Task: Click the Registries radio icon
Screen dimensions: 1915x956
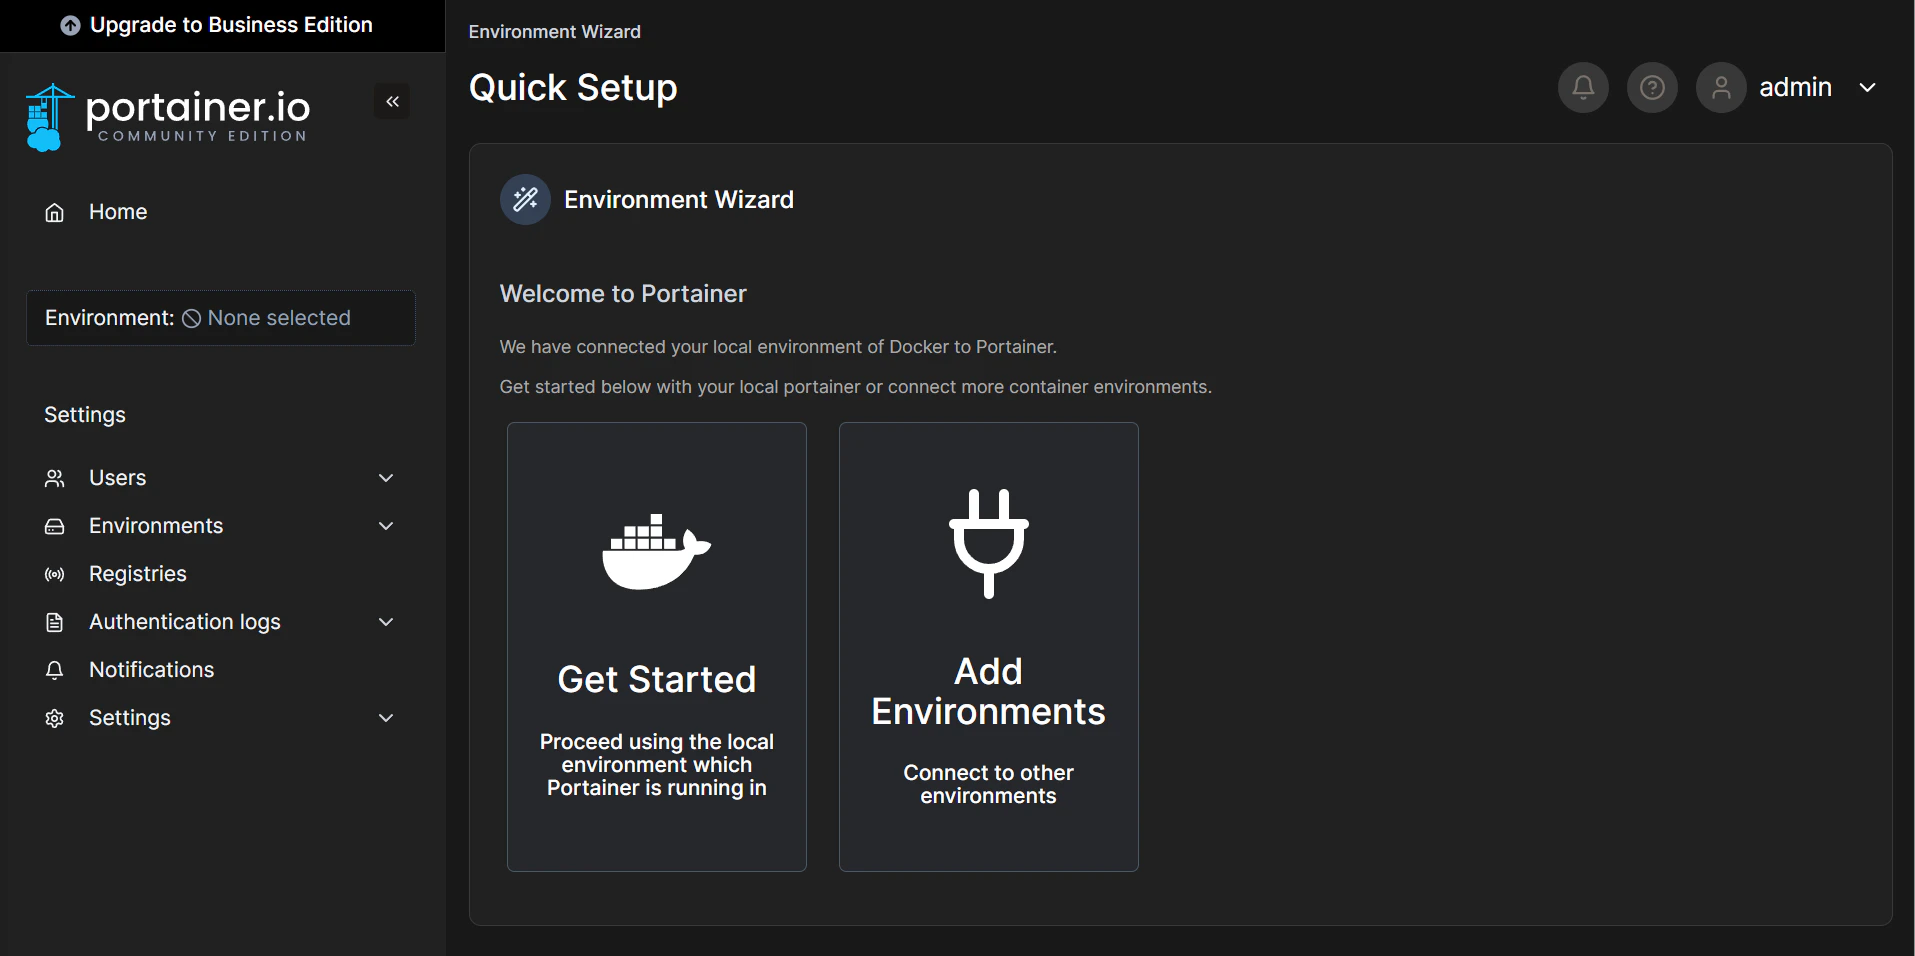Action: pyautogui.click(x=55, y=574)
